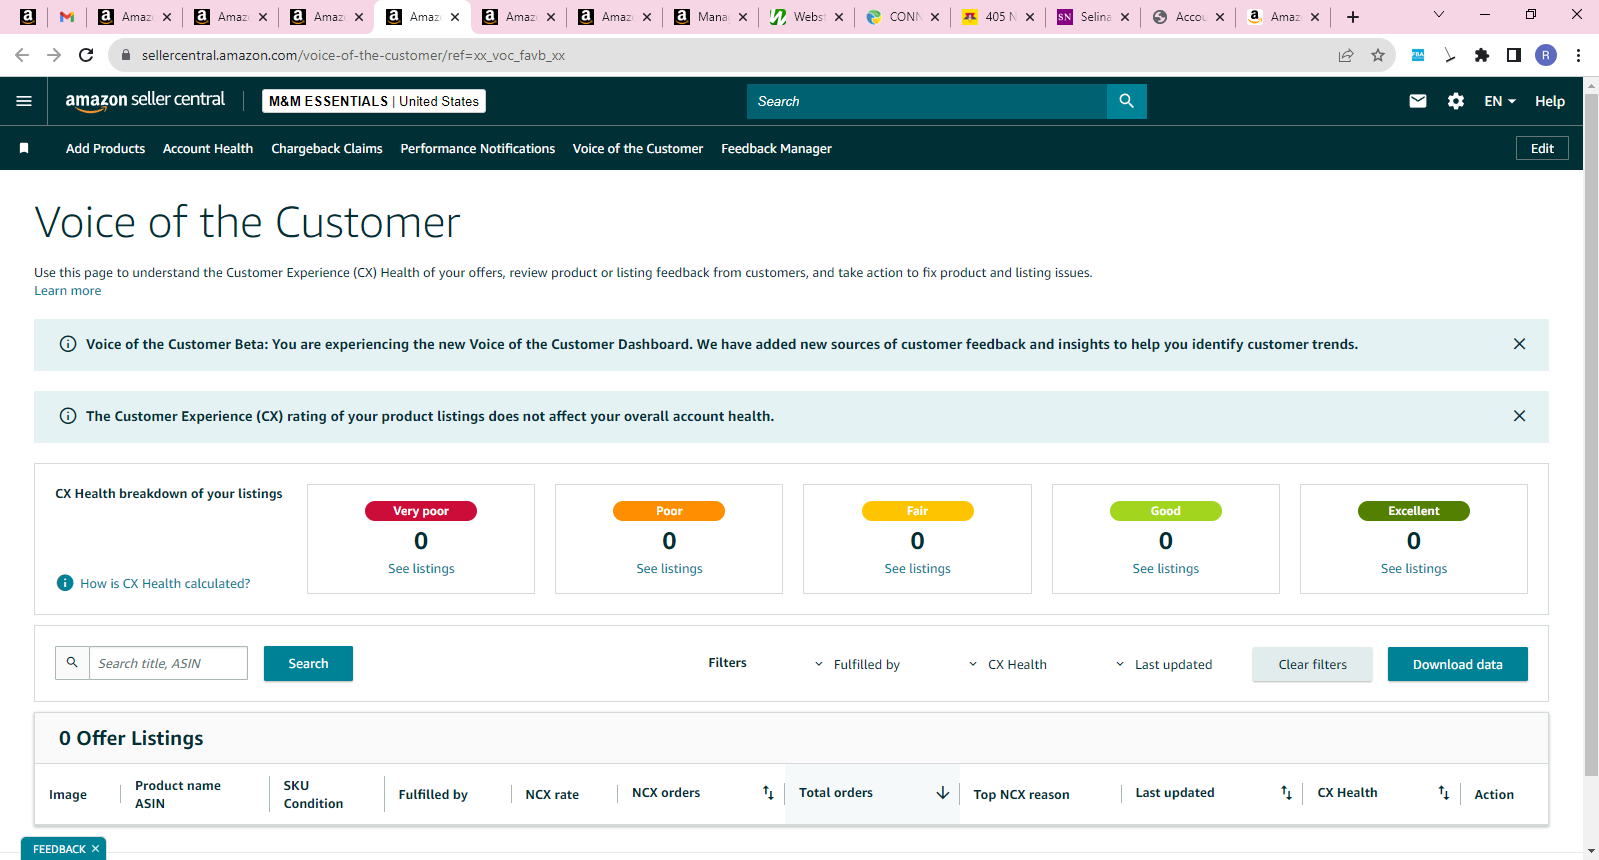1599x860 pixels.
Task: Click Download data button
Action: [x=1457, y=664]
